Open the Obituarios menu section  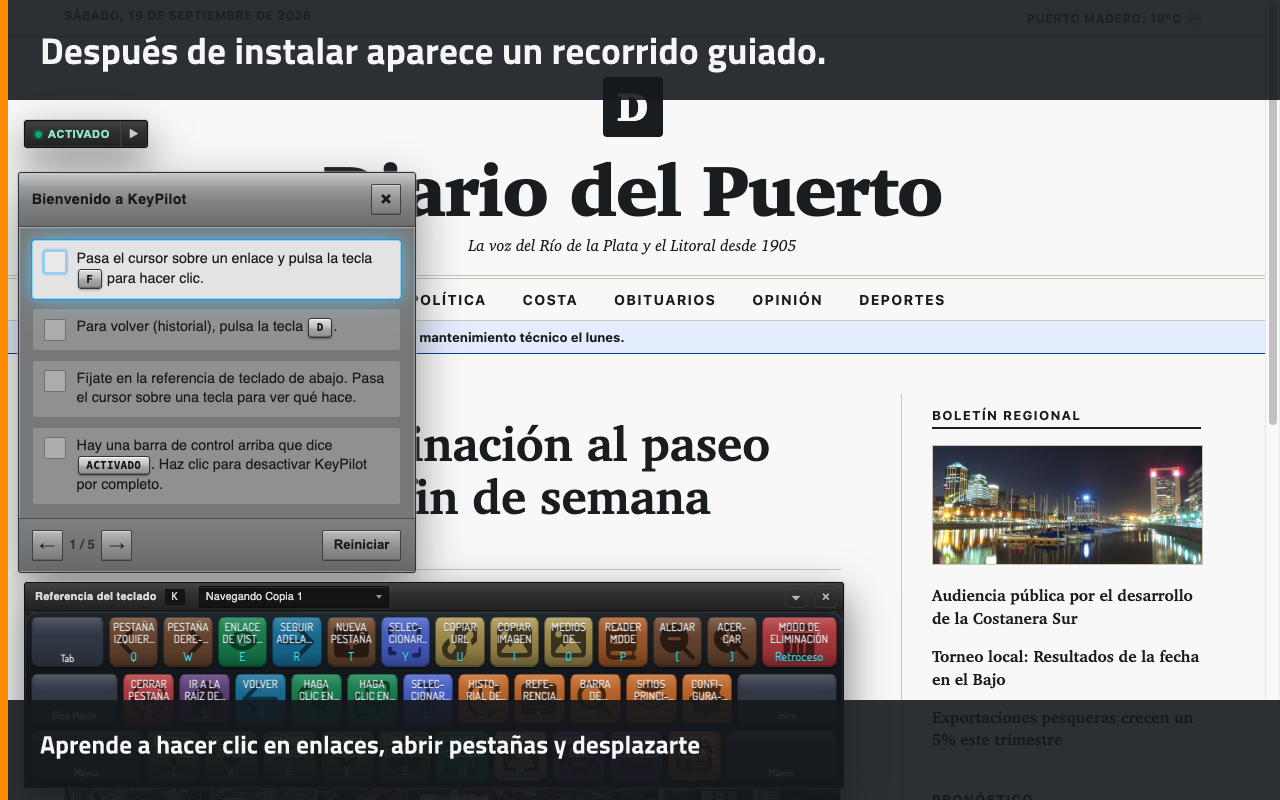[x=665, y=300]
